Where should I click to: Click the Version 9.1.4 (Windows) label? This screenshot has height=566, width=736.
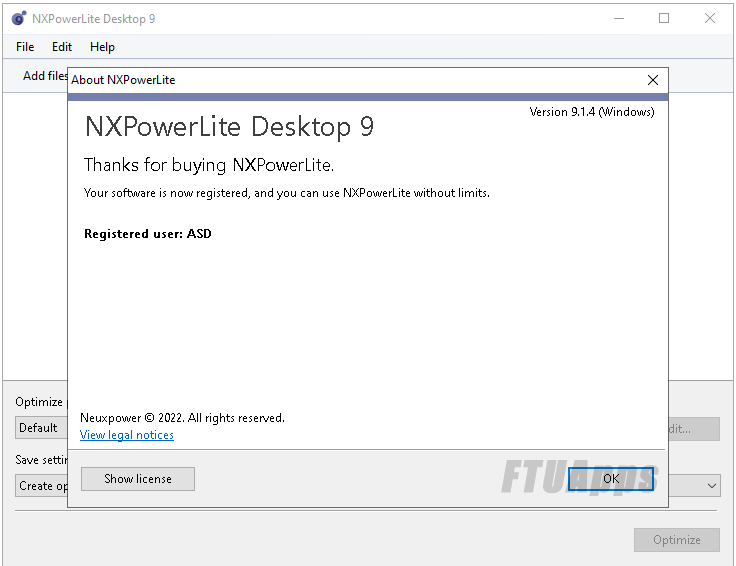(592, 112)
